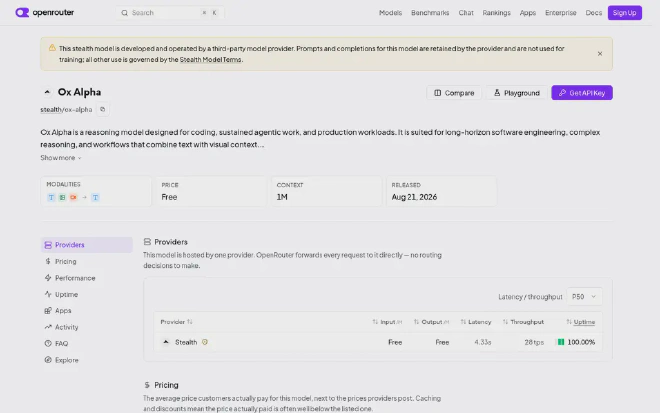Click the Compare button
660x413 pixels.
[x=454, y=93]
